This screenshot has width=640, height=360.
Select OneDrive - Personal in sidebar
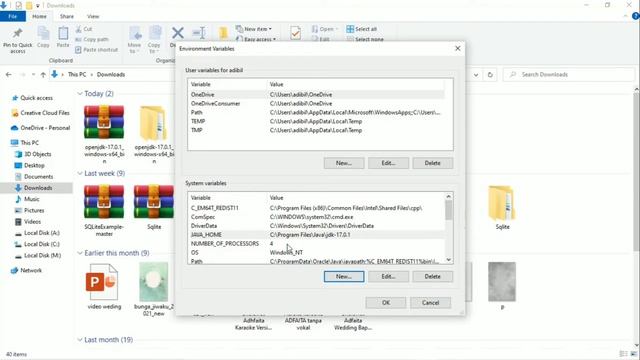coord(45,128)
